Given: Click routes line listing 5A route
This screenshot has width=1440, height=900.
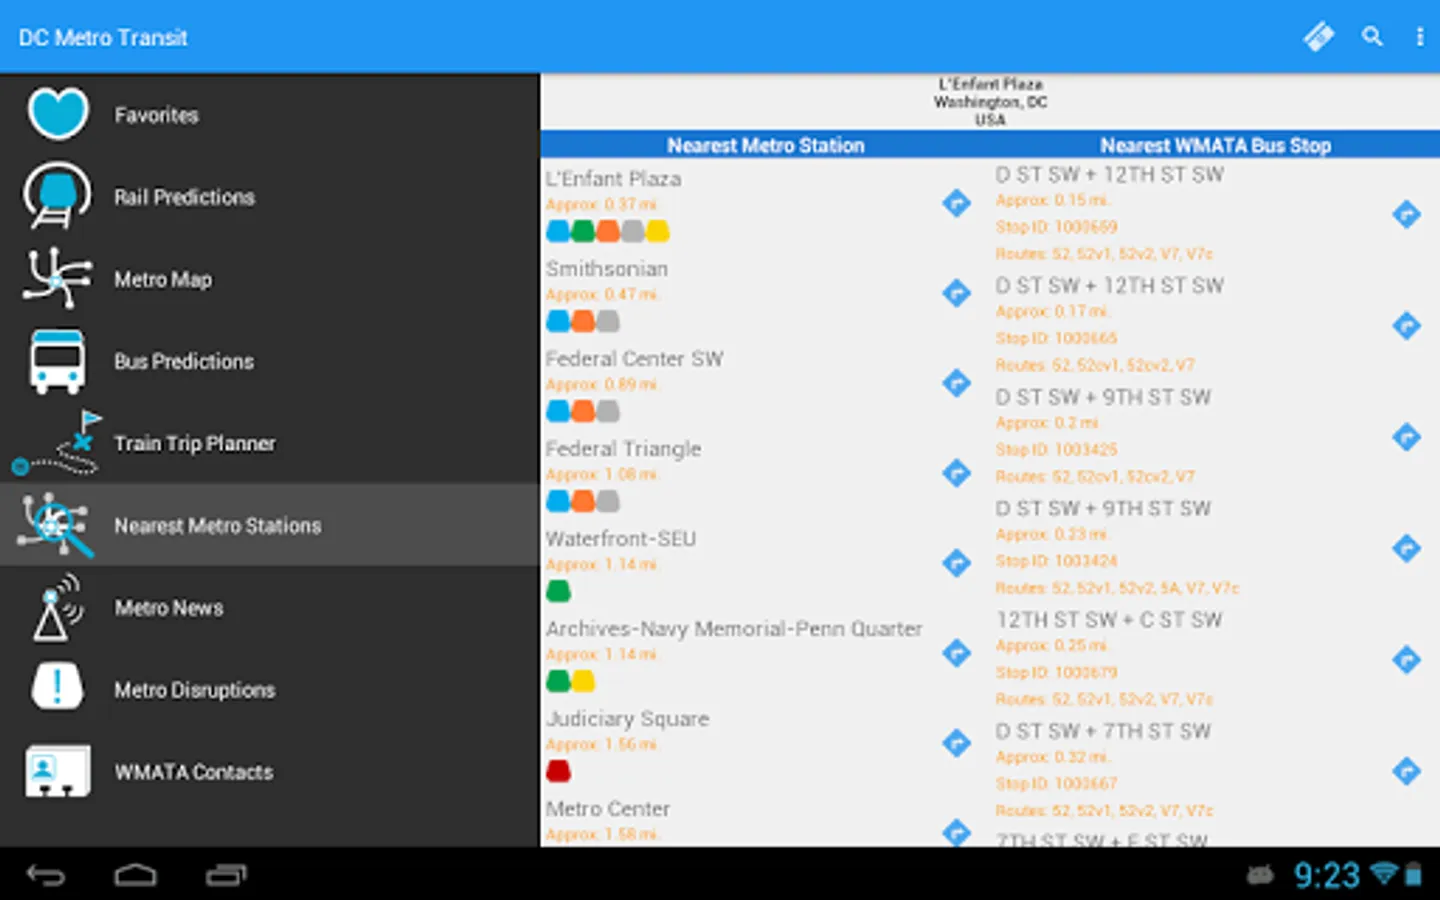Looking at the screenshot, I should tap(1117, 588).
